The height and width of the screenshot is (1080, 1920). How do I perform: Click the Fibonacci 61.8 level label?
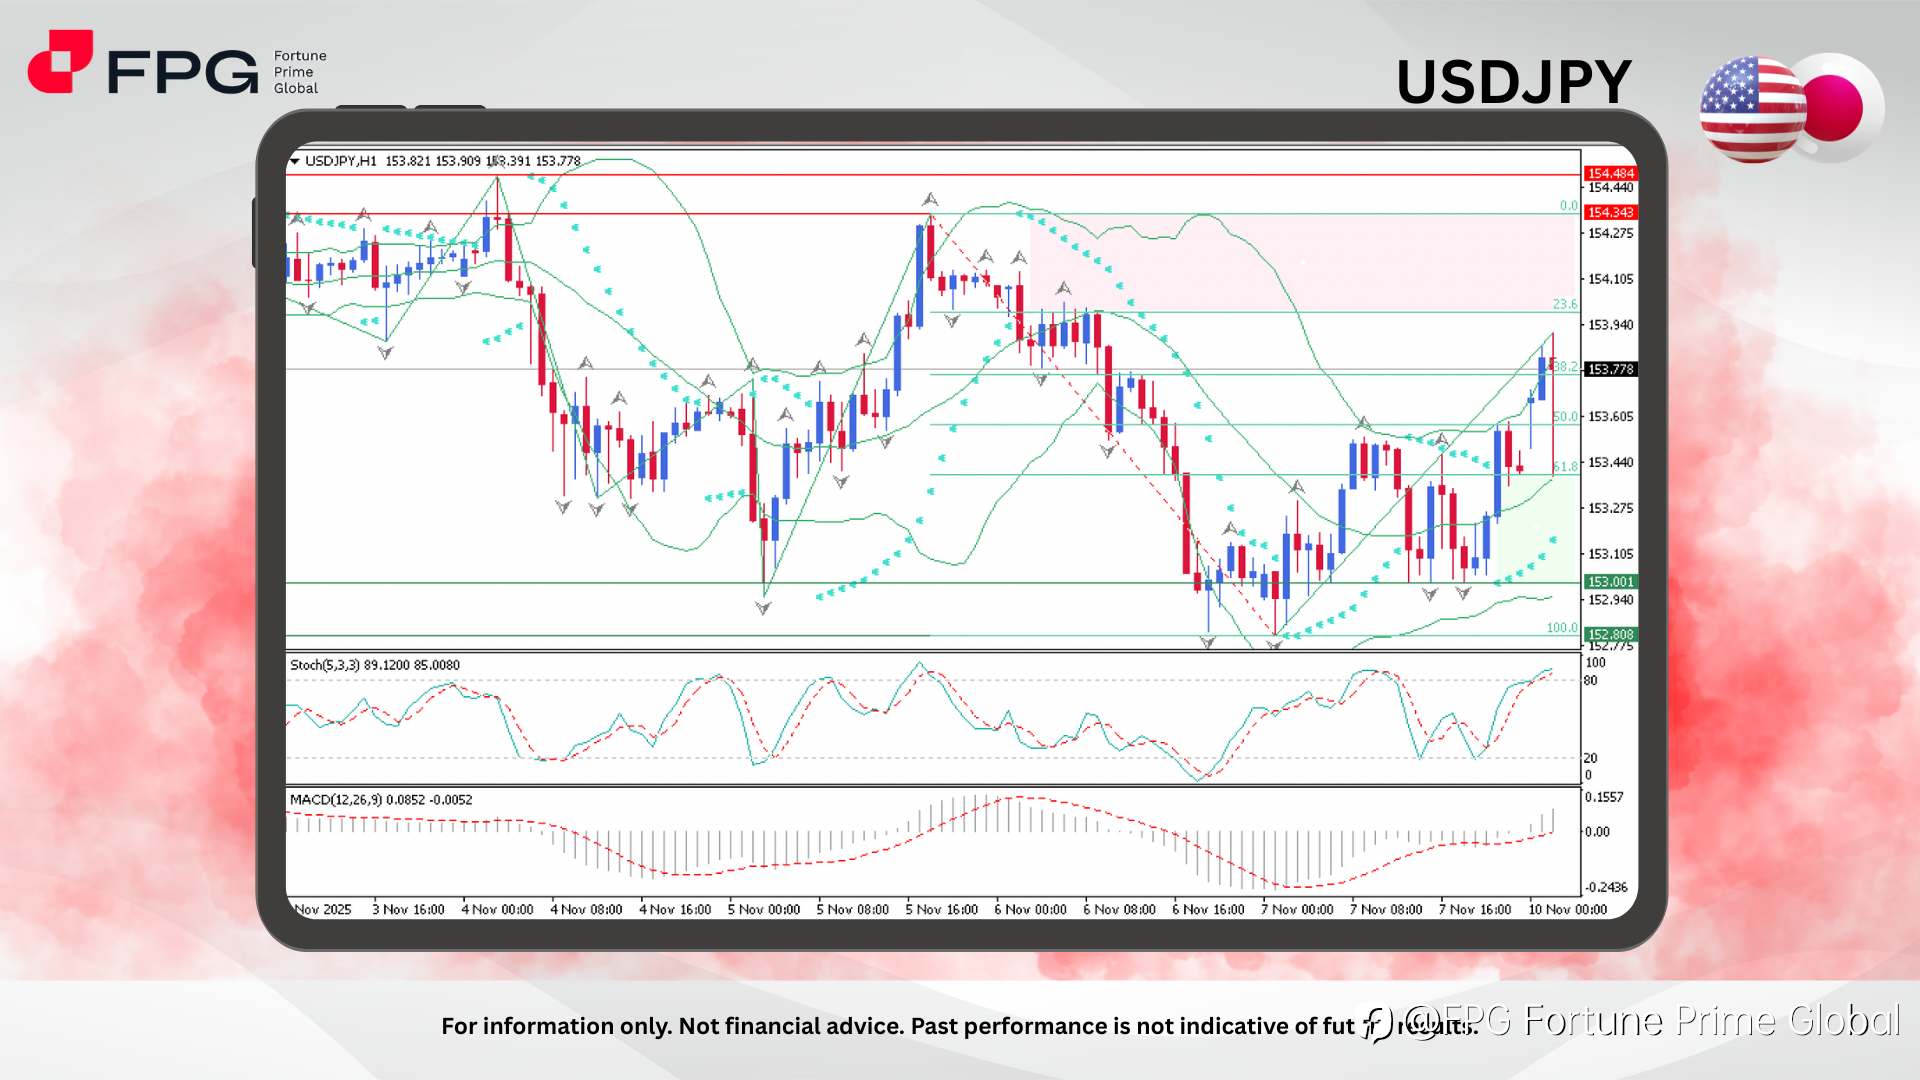(x=1564, y=467)
